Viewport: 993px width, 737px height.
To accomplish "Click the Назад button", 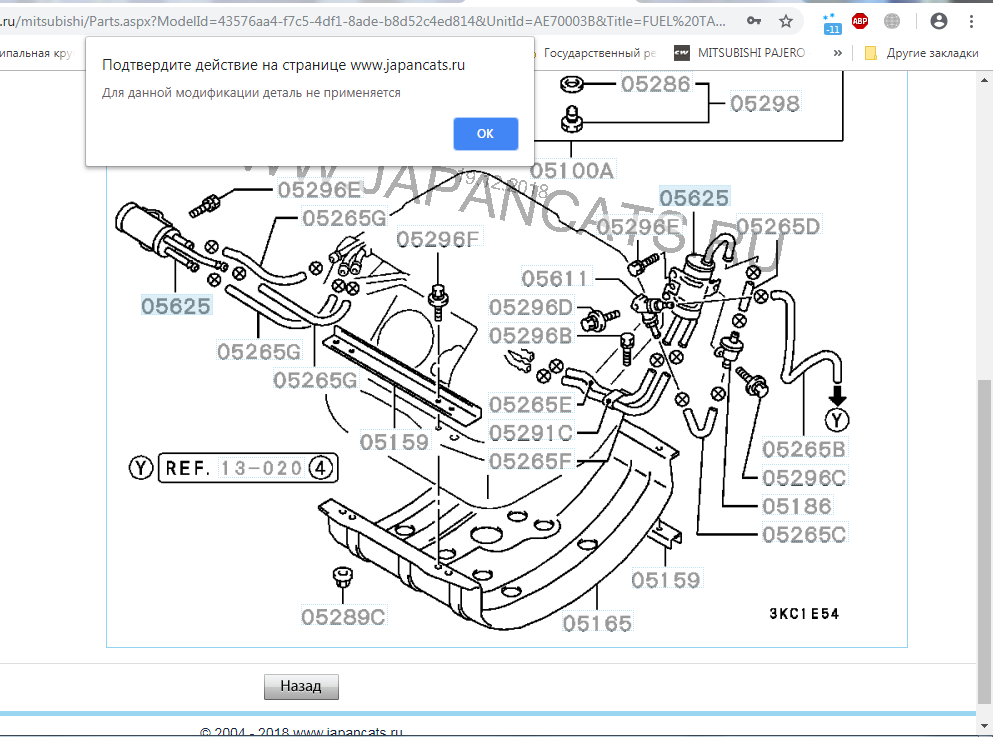I will coord(301,686).
